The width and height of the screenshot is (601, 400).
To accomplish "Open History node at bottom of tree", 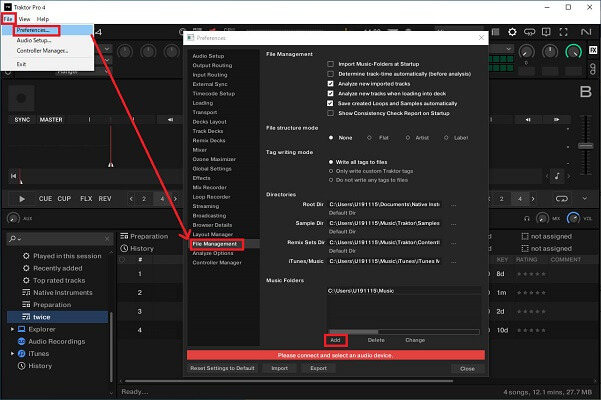I will [40, 366].
